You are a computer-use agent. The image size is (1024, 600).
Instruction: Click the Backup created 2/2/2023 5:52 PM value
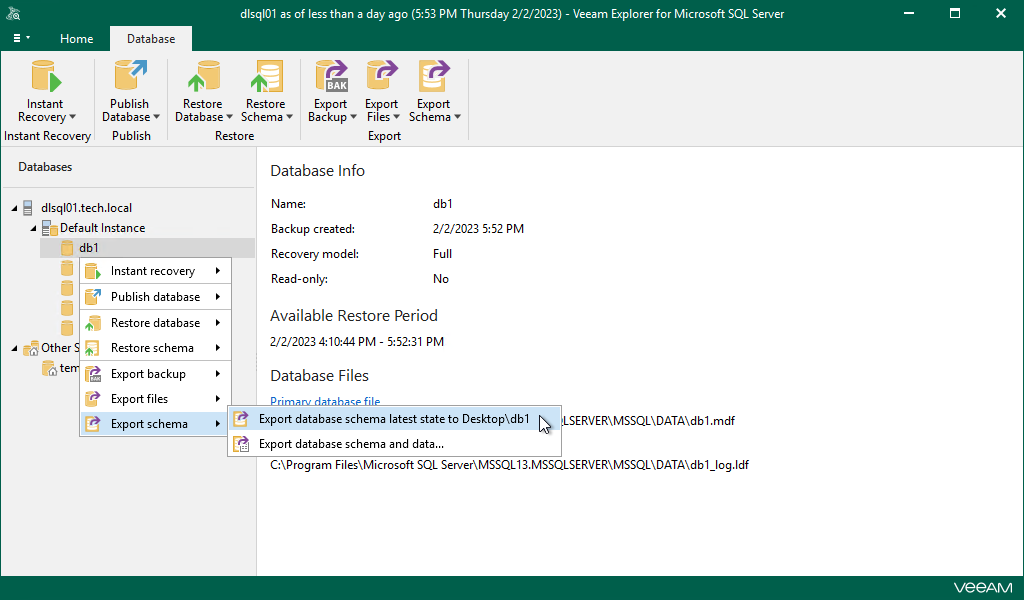pyautogui.click(x=478, y=229)
